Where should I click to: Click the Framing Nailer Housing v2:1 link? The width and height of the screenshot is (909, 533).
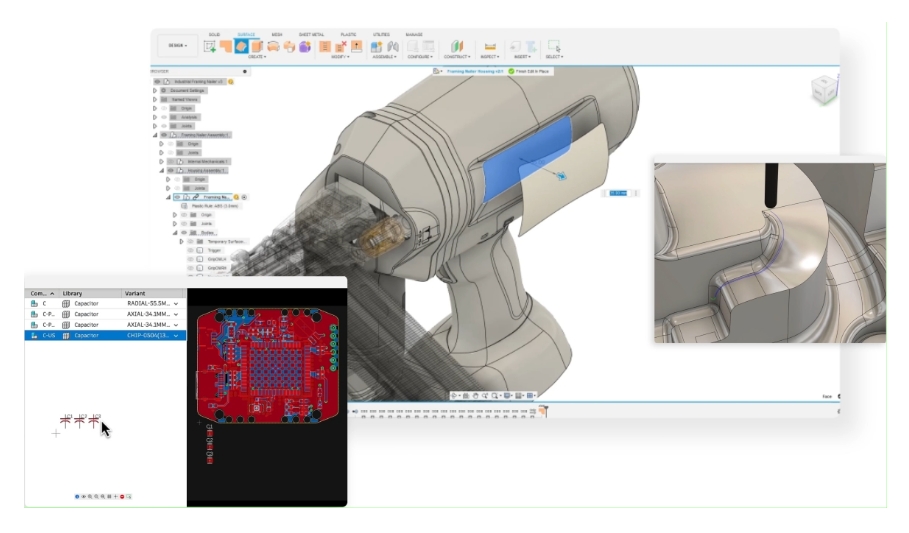475,71
